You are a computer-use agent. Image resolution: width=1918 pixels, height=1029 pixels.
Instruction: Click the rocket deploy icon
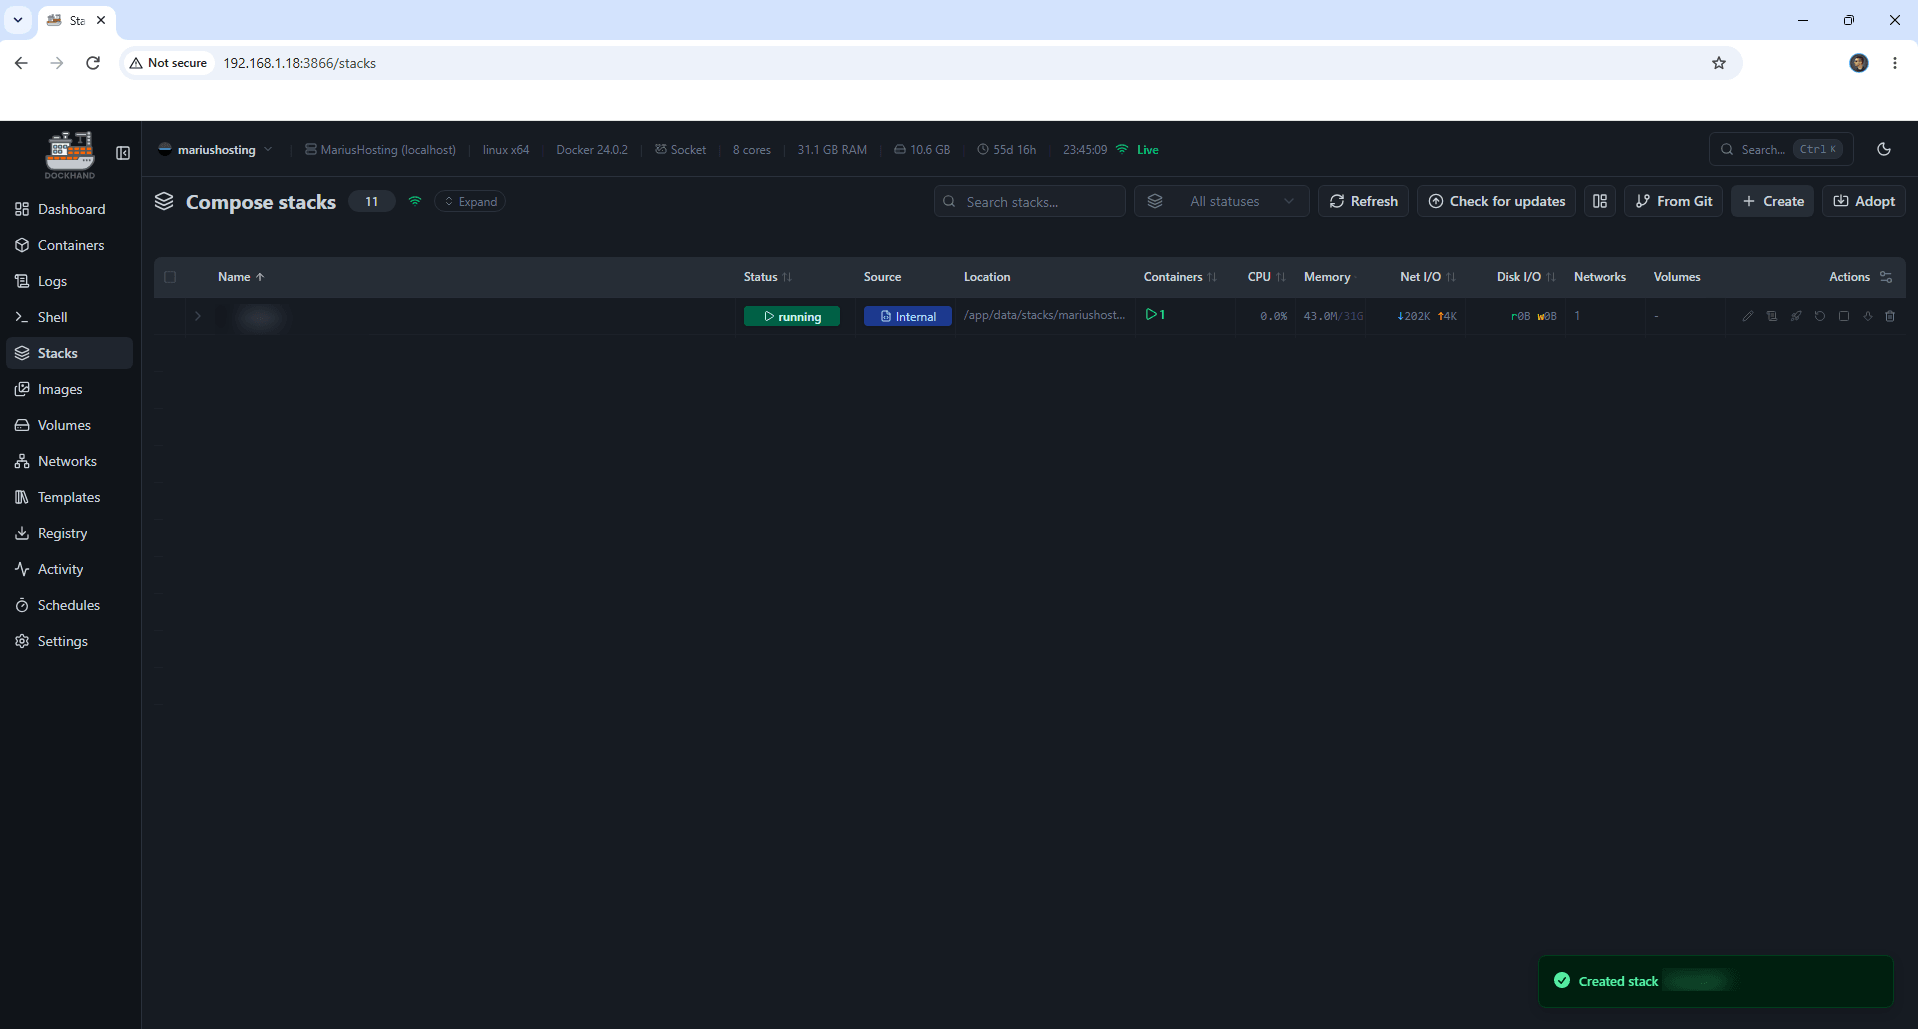point(1795,316)
